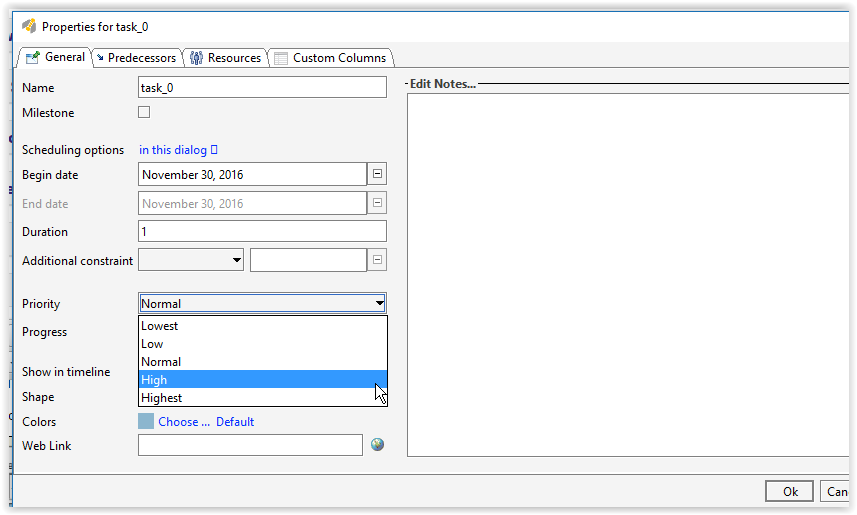Click the blue task color swatch
This screenshot has width=857, height=515.
coord(146,421)
